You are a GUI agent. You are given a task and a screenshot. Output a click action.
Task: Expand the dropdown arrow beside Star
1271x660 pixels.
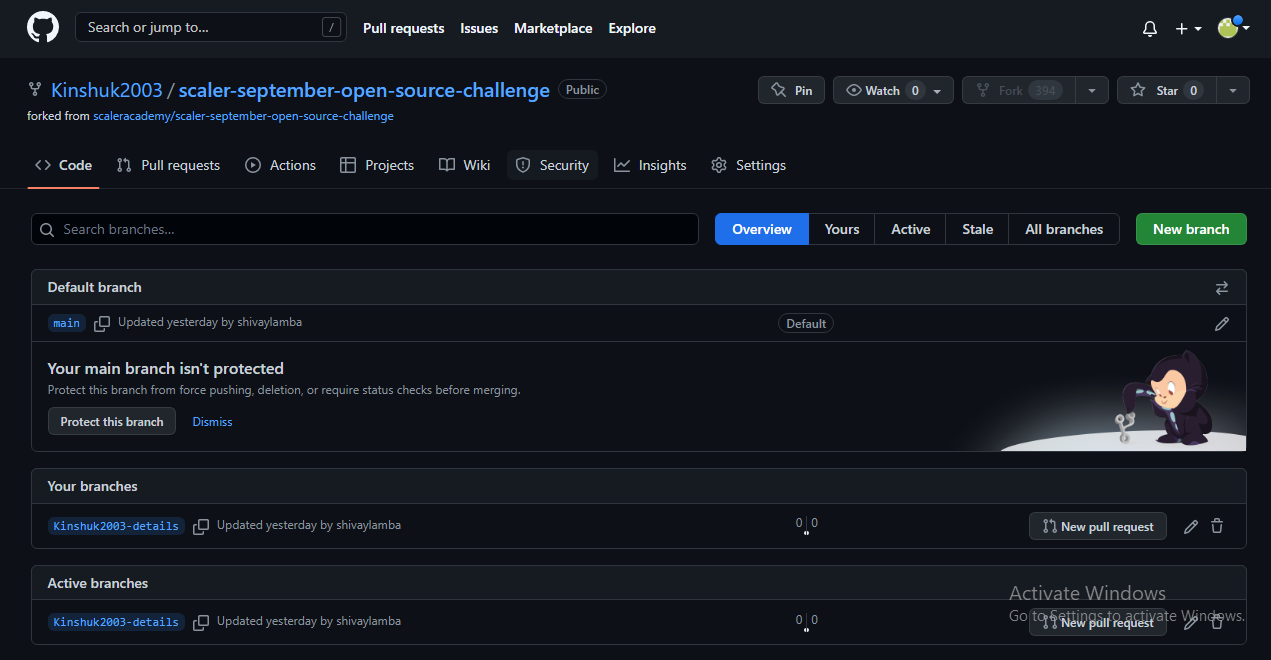[x=1233, y=90]
